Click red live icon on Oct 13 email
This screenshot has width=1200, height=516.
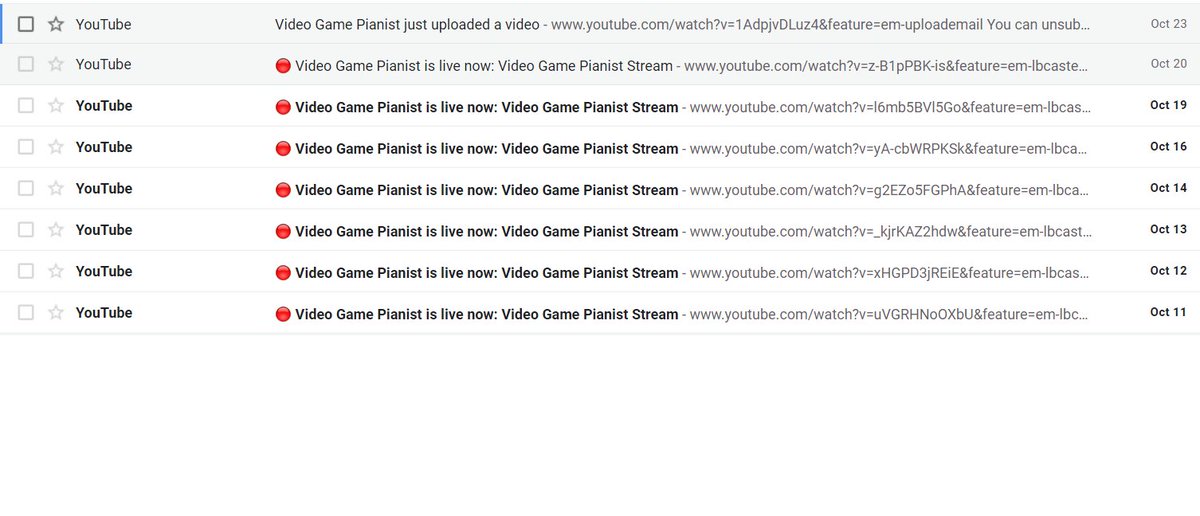(283, 231)
